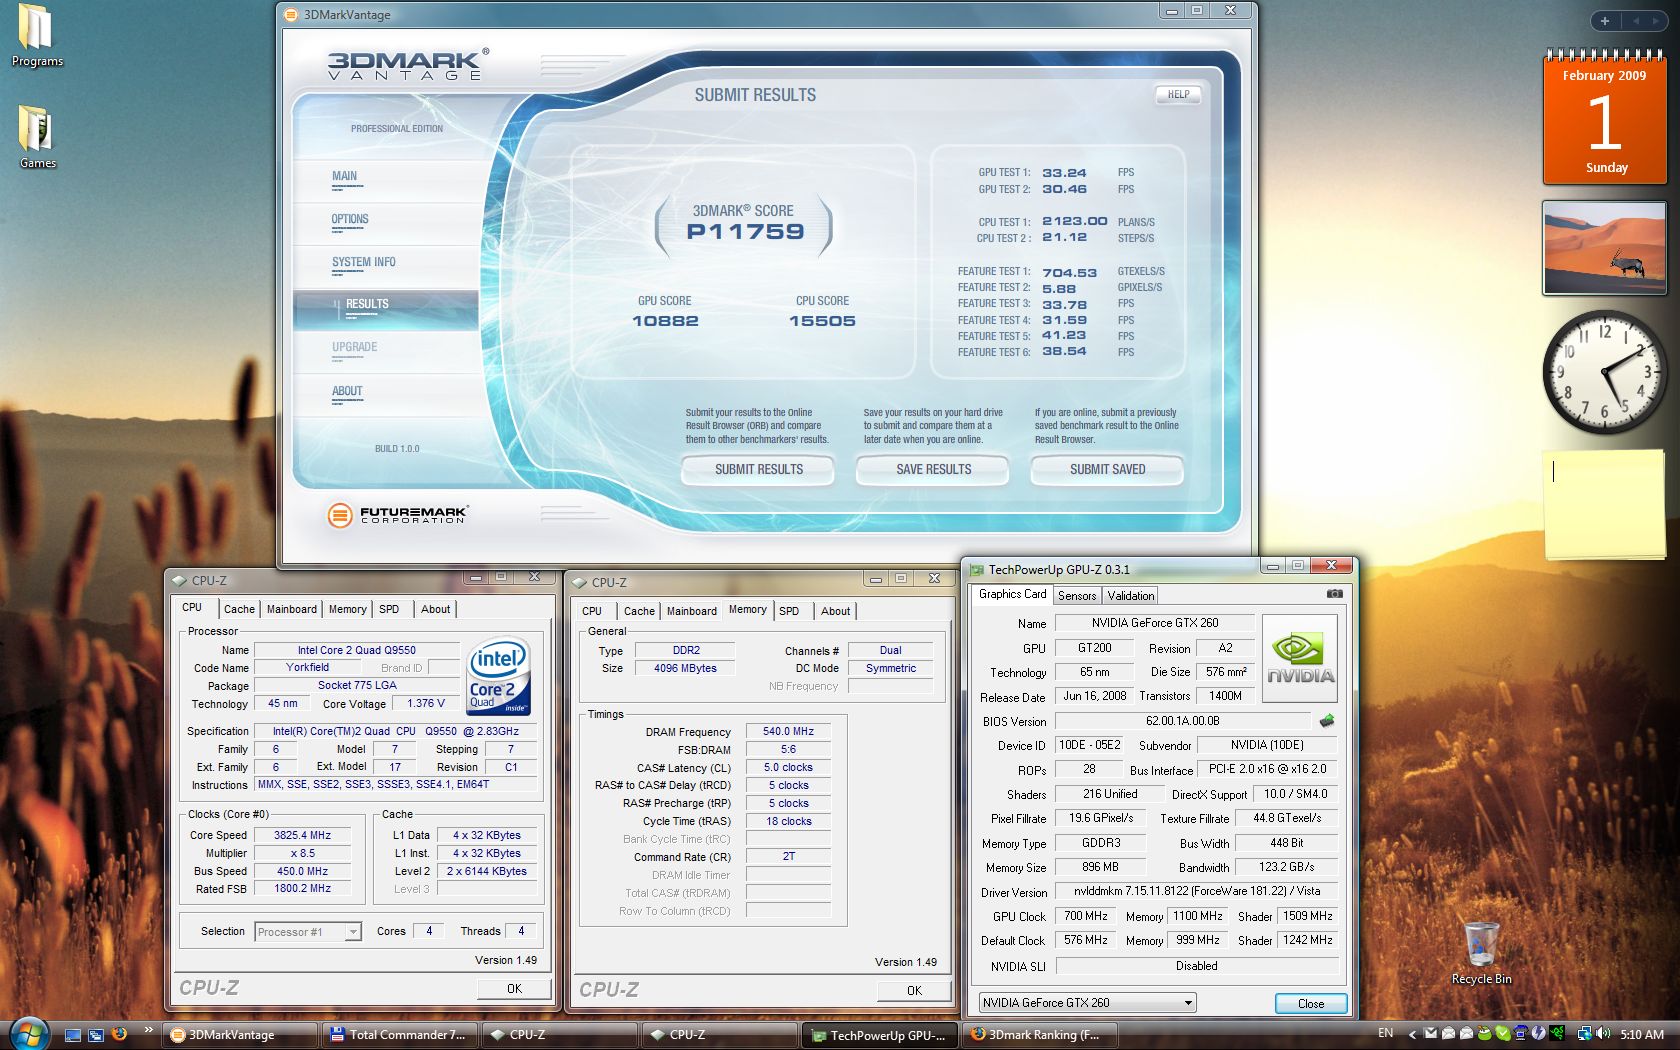Screen dimensions: 1680x1050
Task: Click GPU-Z Name field NVIDIA GeForce GTX 260
Action: (1154, 623)
